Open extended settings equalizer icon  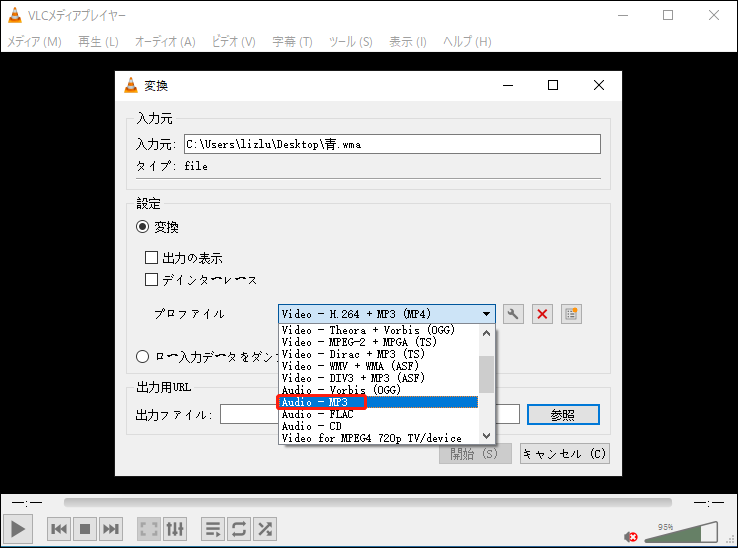pos(175,529)
